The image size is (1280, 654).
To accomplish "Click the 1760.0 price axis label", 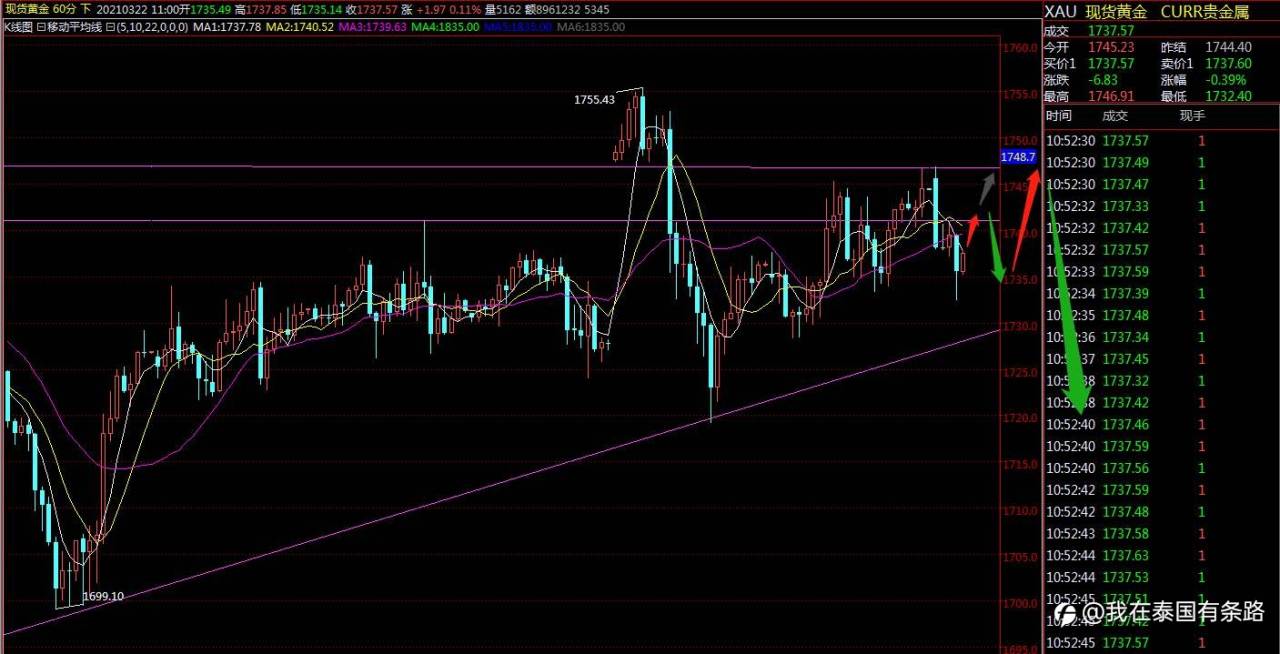I will click(x=1020, y=48).
